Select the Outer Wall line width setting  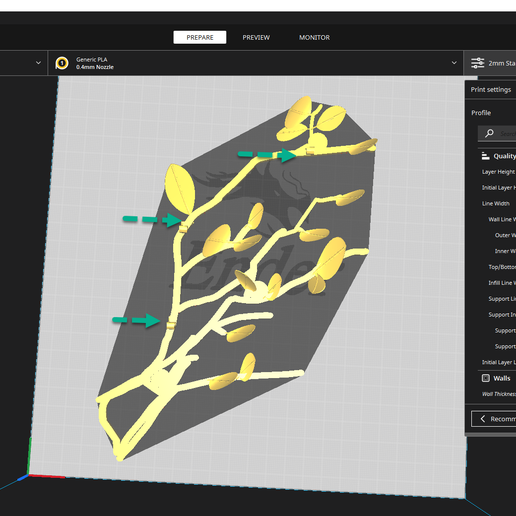click(x=505, y=235)
